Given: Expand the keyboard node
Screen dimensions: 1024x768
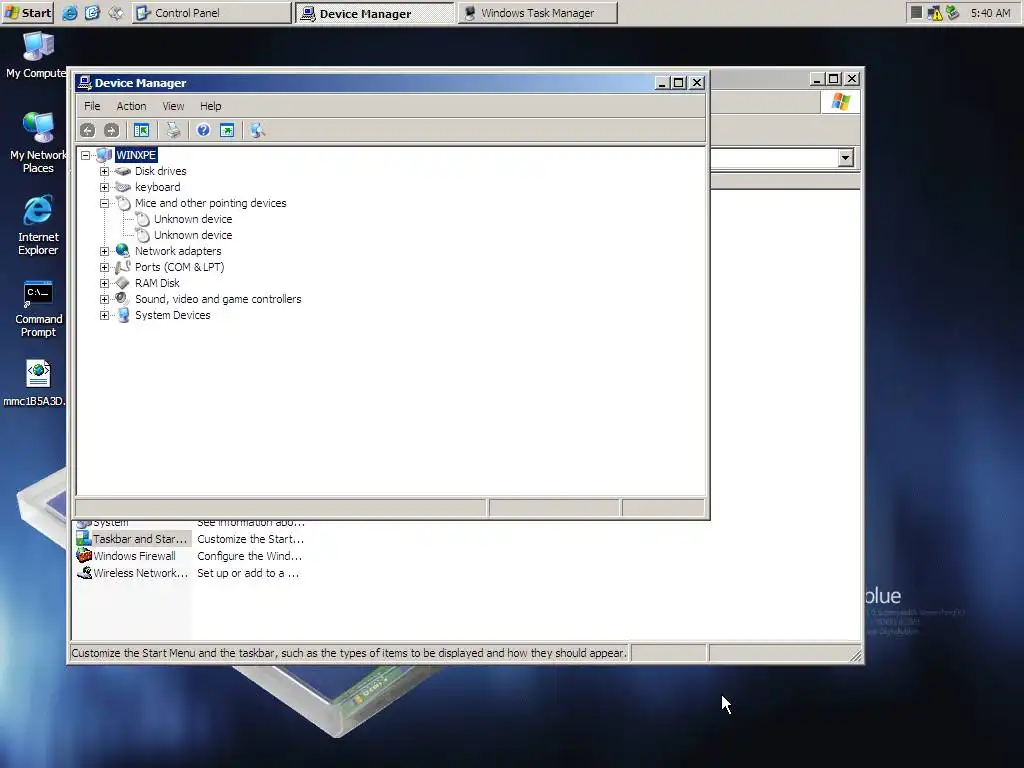Looking at the screenshot, I should pos(104,187).
